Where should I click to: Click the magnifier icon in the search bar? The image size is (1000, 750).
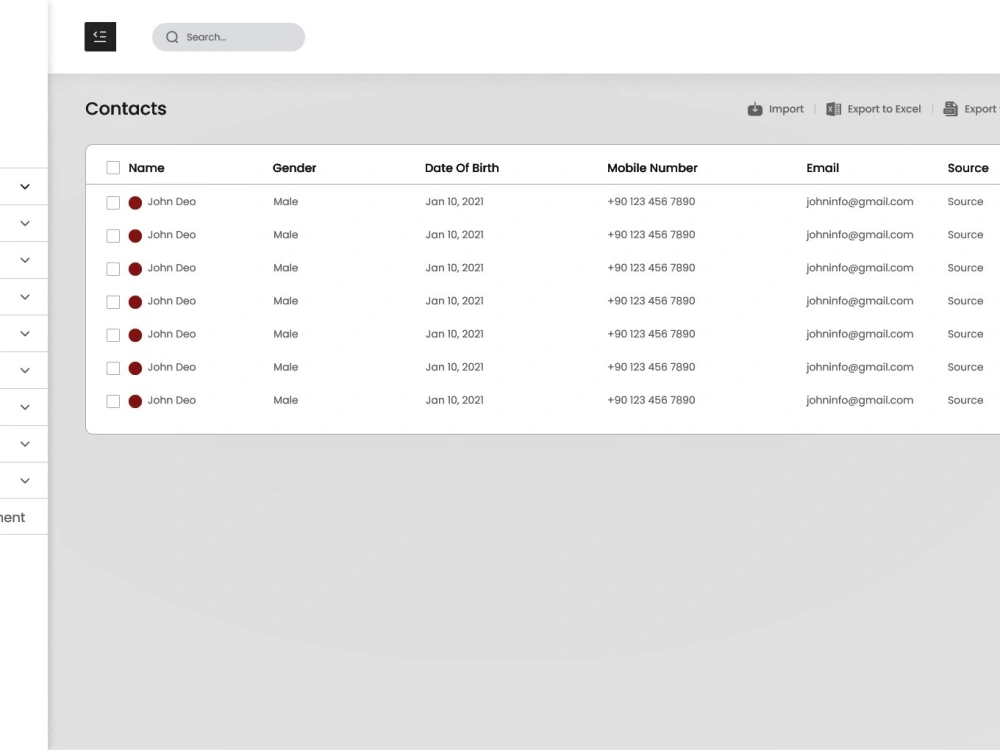172,37
